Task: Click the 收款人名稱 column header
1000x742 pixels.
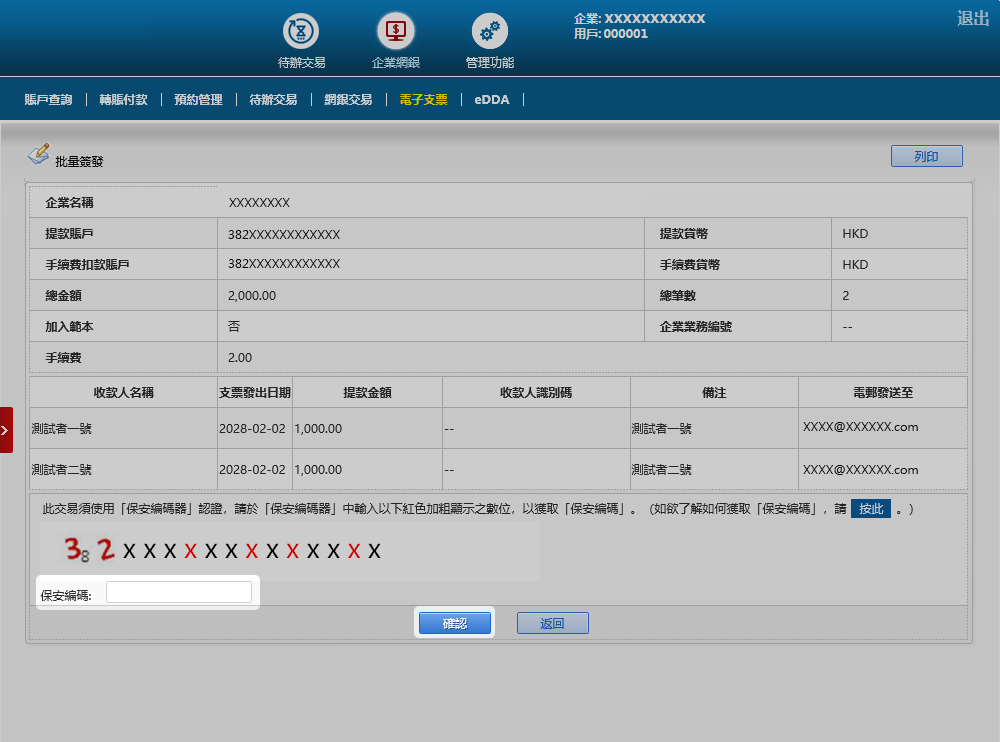Action: click(123, 393)
